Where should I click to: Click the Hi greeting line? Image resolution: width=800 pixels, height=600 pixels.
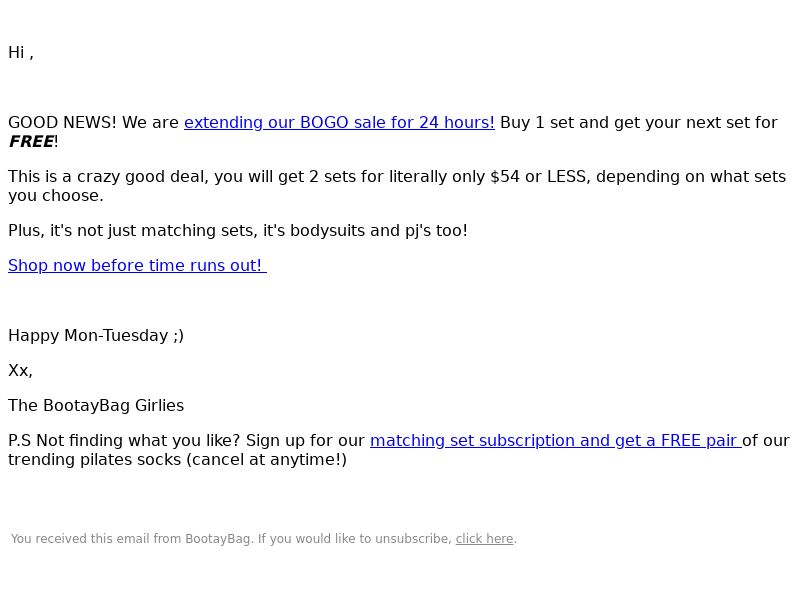pyautogui.click(x=21, y=53)
